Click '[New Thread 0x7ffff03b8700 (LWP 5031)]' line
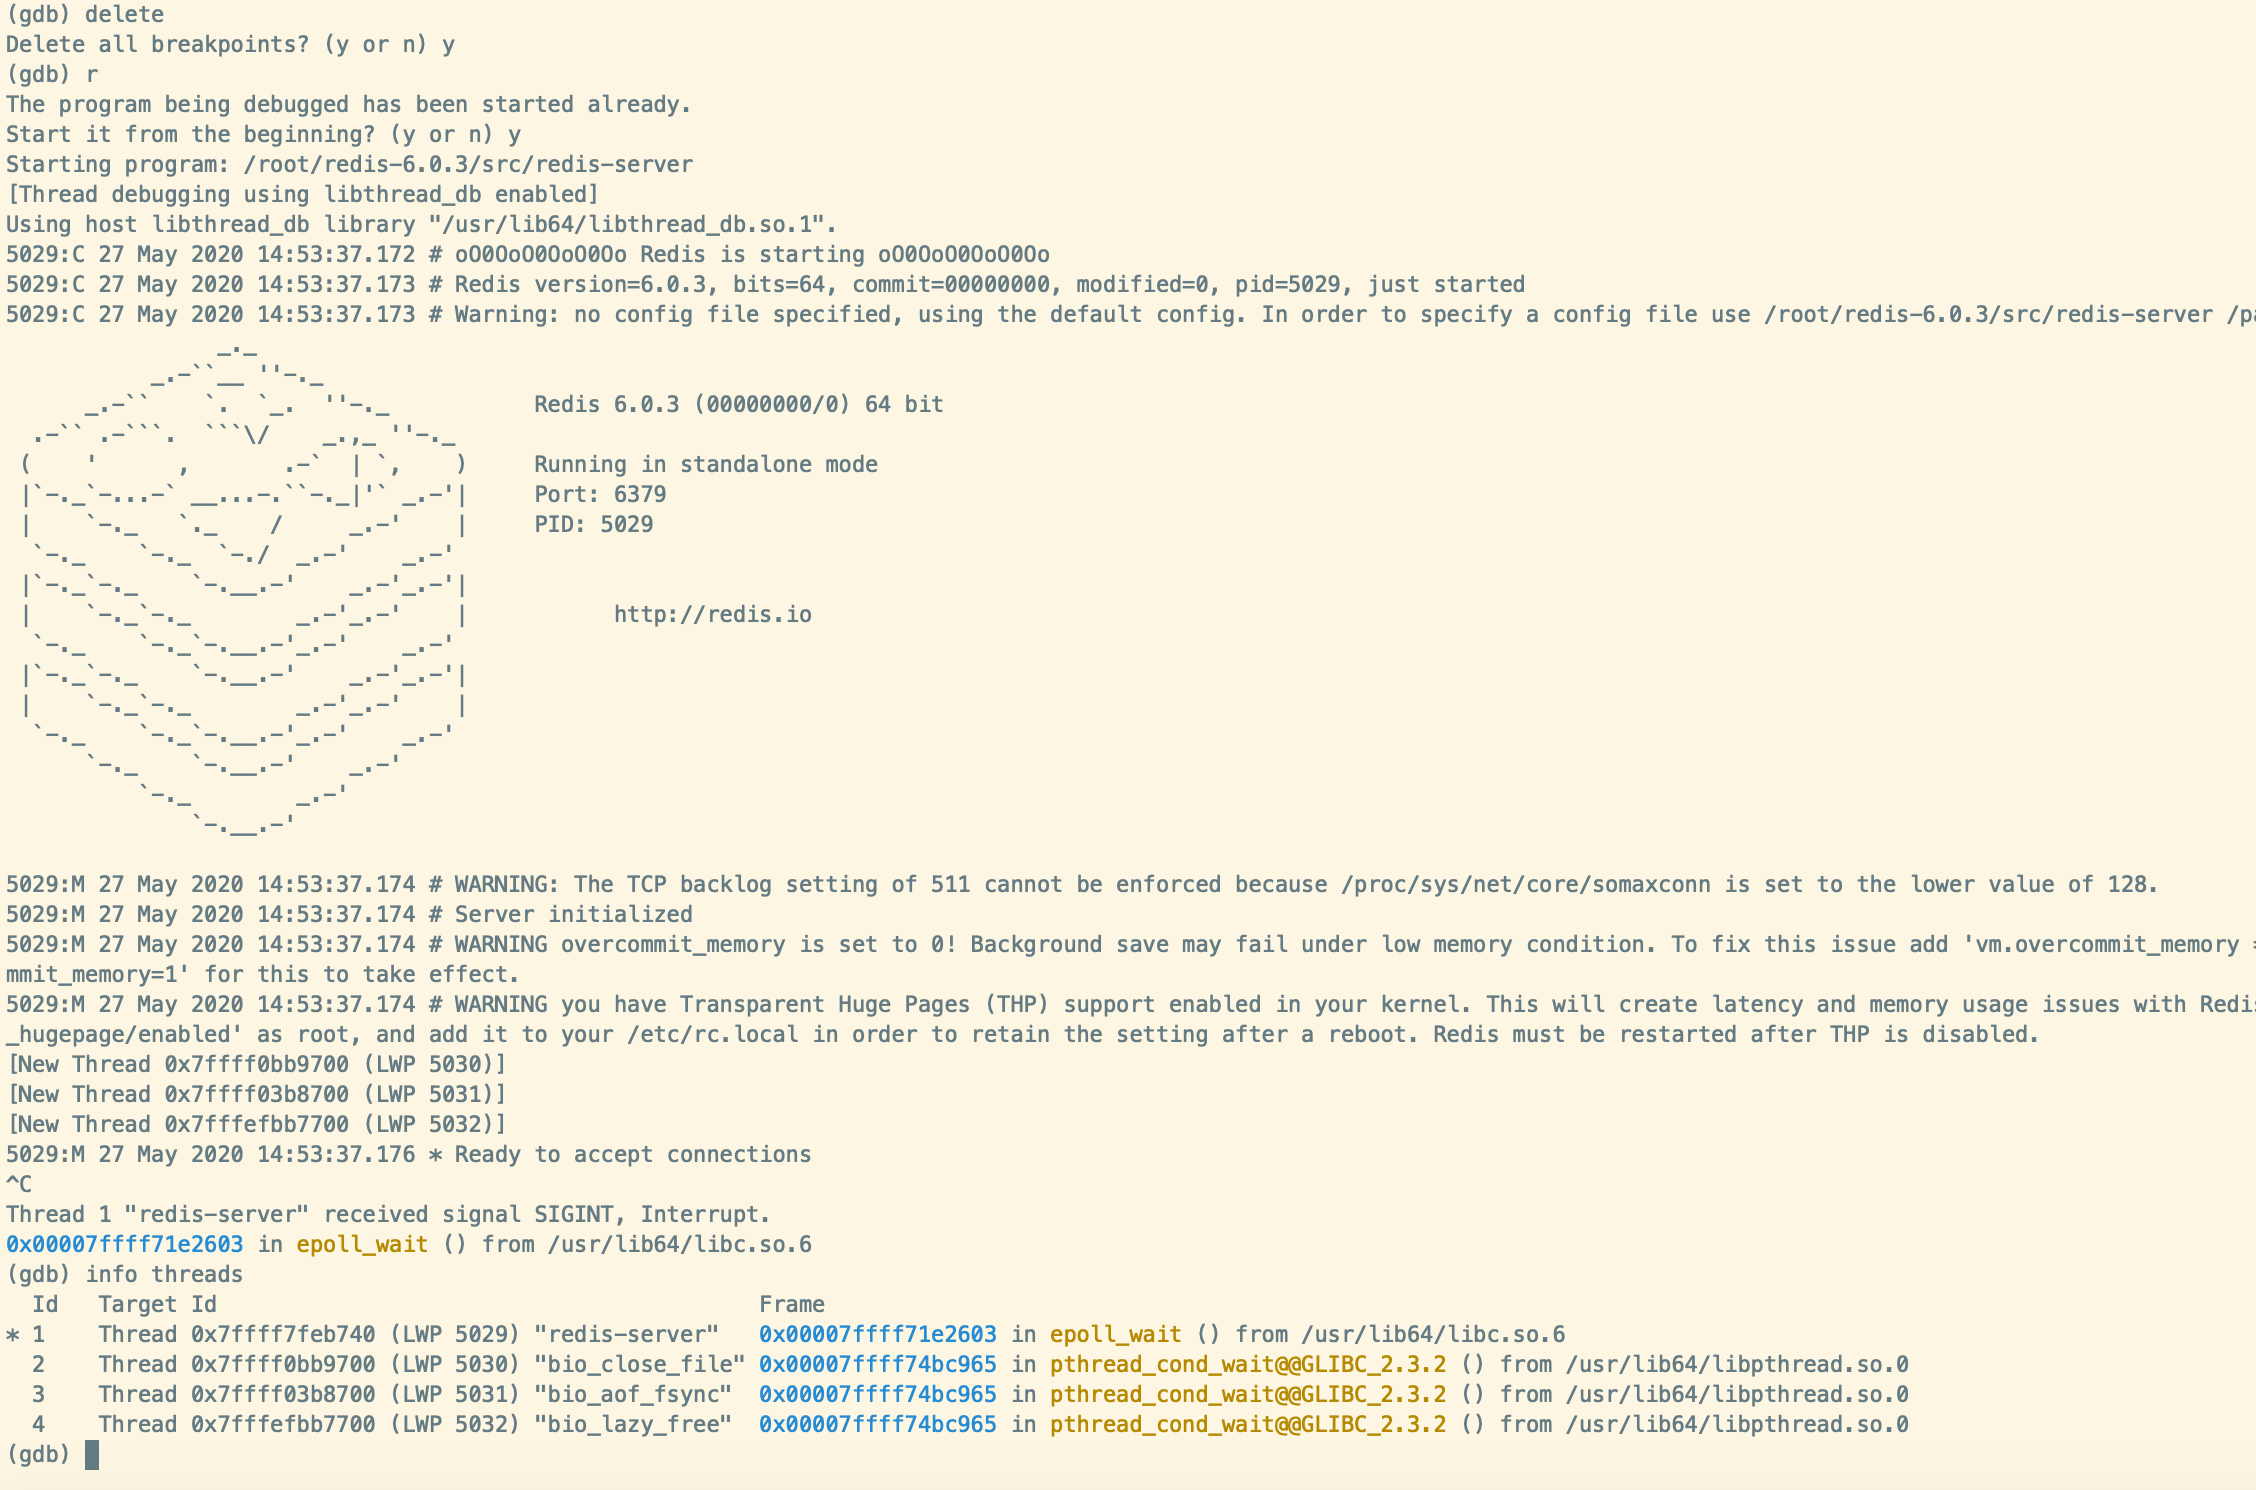 [256, 1095]
